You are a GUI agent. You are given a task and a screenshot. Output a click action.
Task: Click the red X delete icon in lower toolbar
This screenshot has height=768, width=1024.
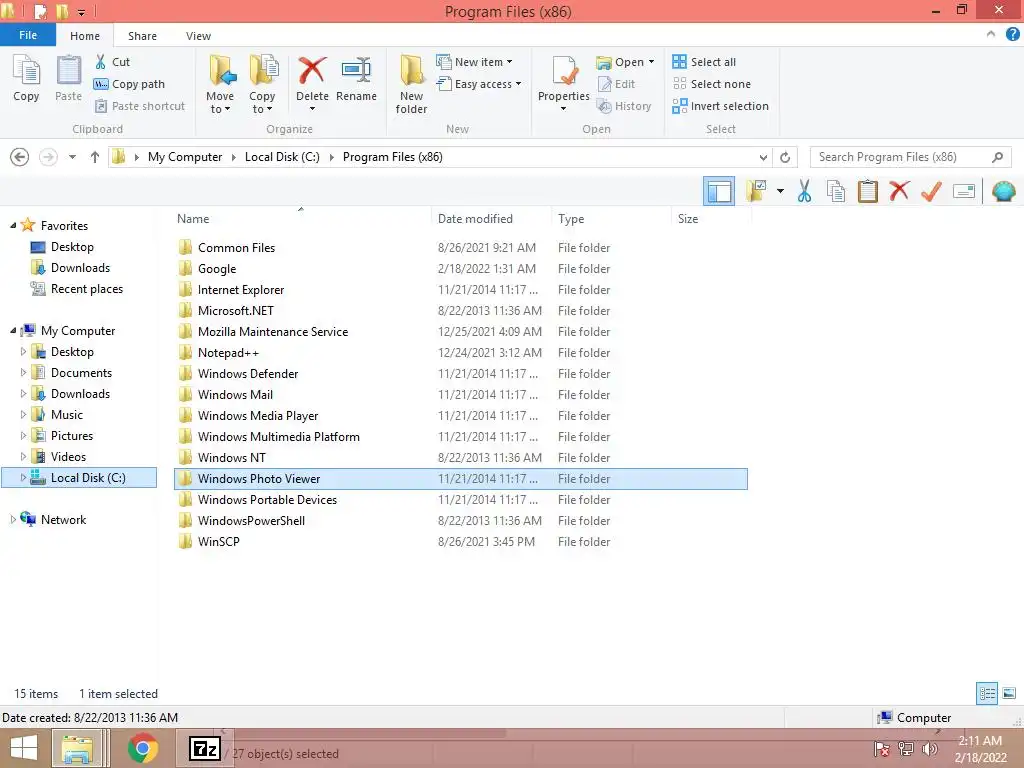coord(899,191)
